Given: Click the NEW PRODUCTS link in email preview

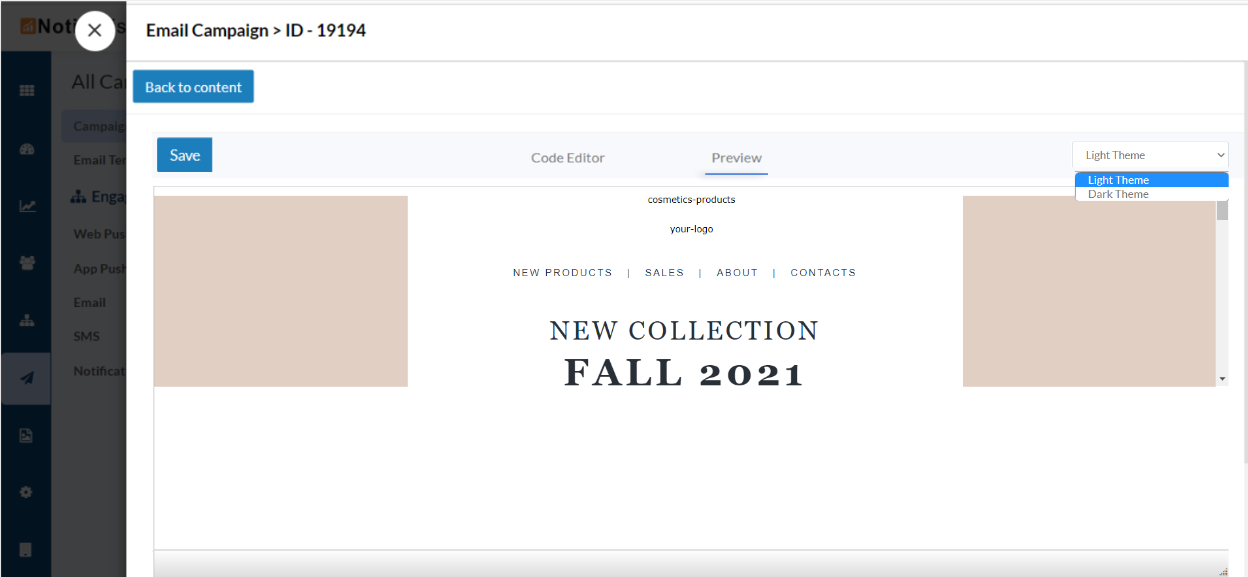Looking at the screenshot, I should pos(562,272).
